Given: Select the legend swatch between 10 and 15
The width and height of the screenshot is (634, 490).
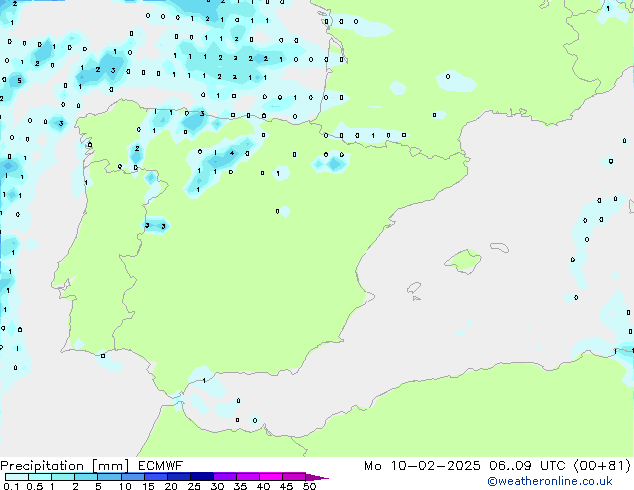Looking at the screenshot, I should tap(133, 477).
